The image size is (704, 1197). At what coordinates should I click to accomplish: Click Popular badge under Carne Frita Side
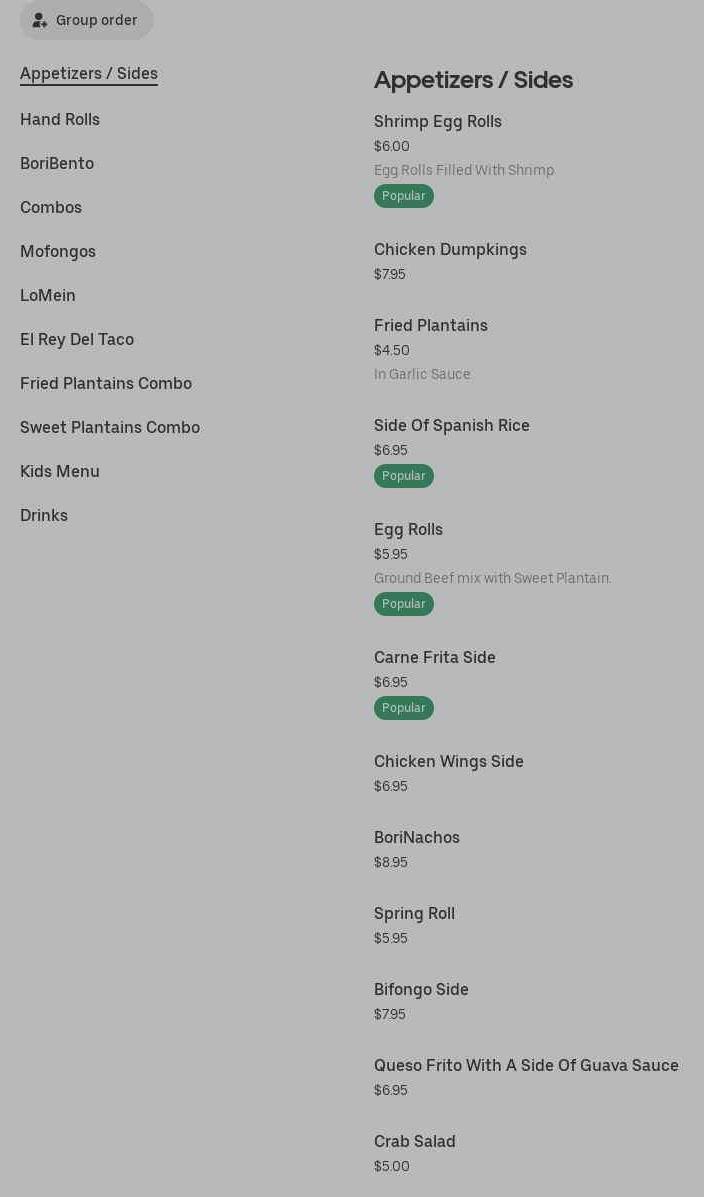coord(404,708)
